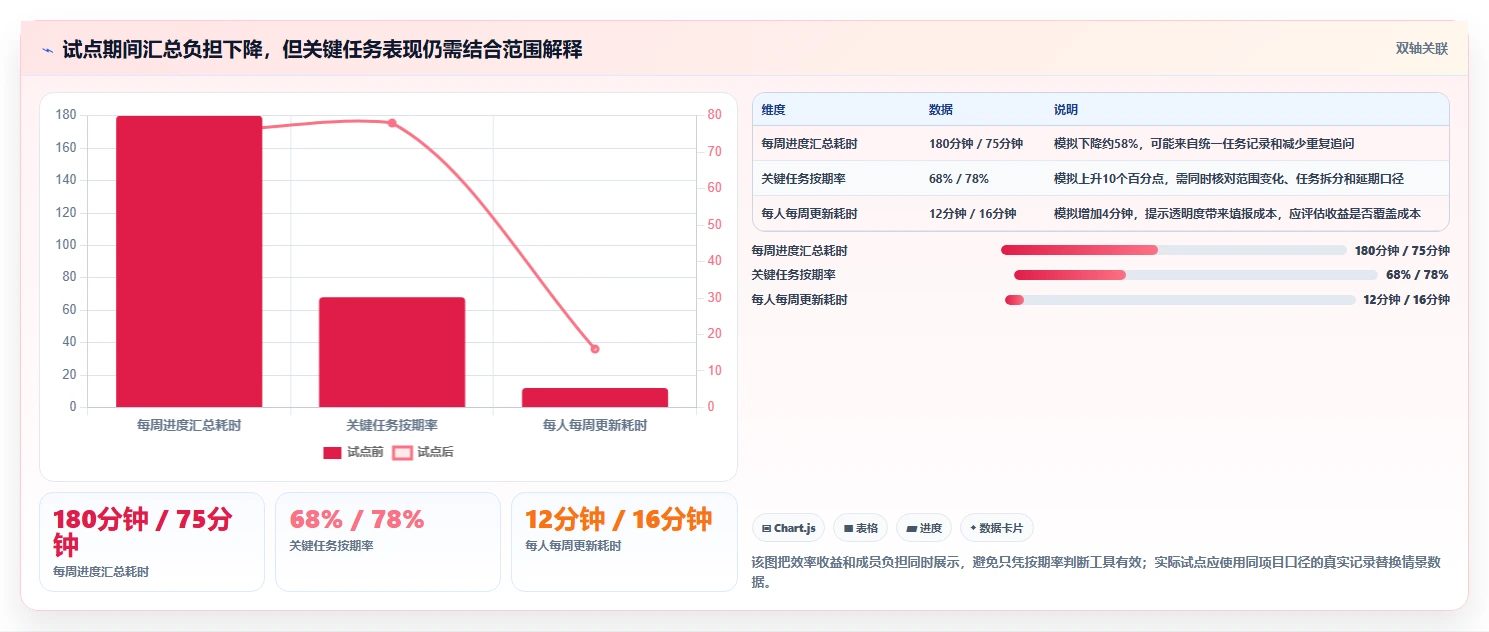Select the 表格 tag chip
The image size is (1489, 632).
point(861,528)
